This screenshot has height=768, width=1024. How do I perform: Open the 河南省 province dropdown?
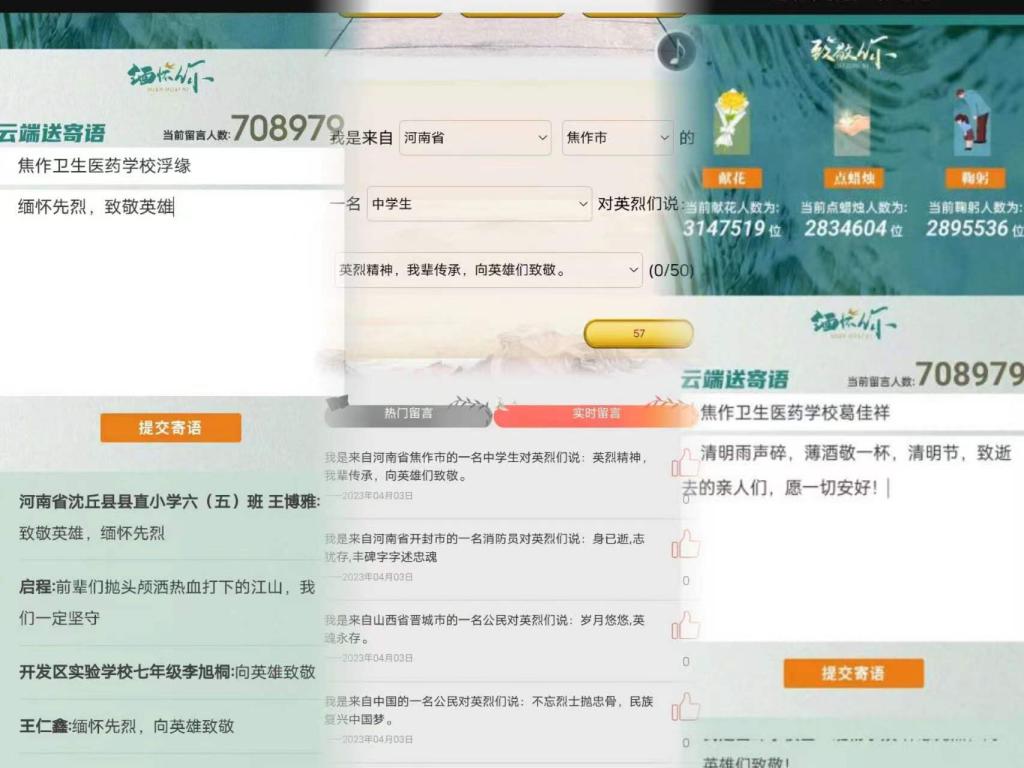point(475,138)
